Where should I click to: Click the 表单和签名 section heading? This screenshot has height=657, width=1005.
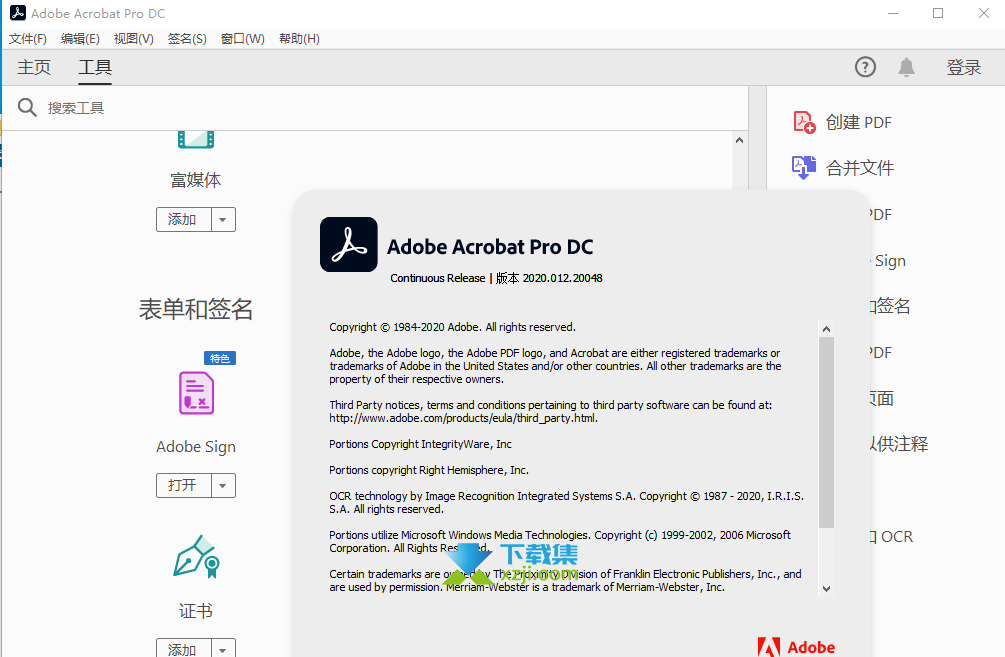point(196,309)
